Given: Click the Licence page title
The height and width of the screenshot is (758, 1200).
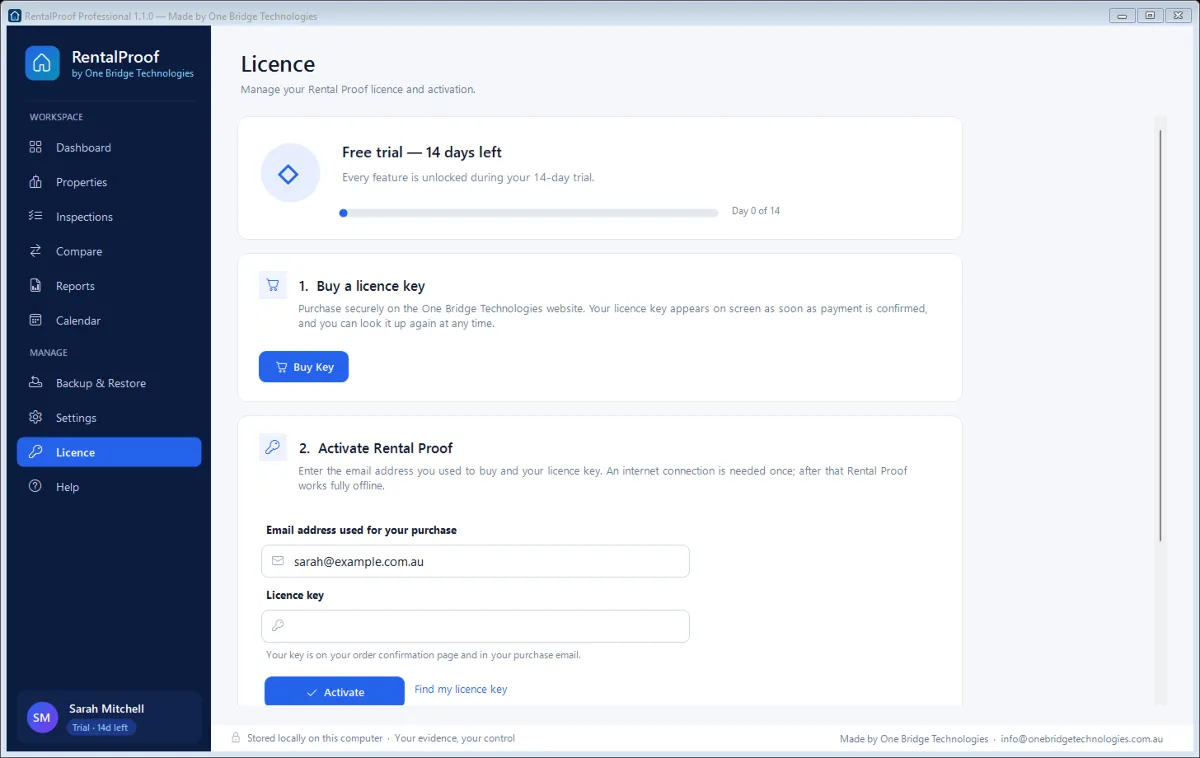Looking at the screenshot, I should pos(278,64).
